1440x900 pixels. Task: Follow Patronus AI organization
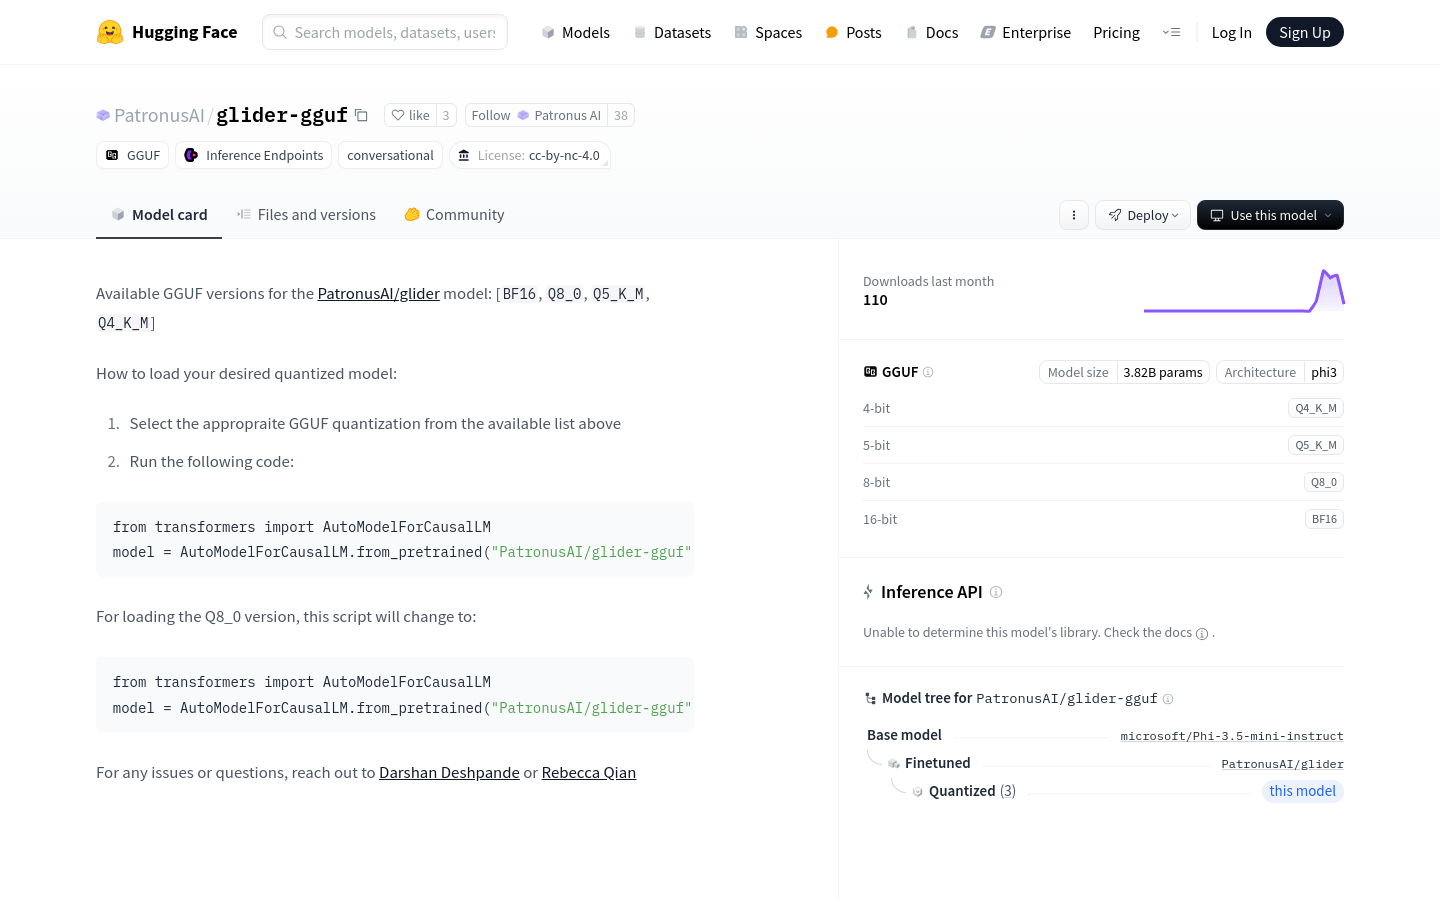pos(536,115)
